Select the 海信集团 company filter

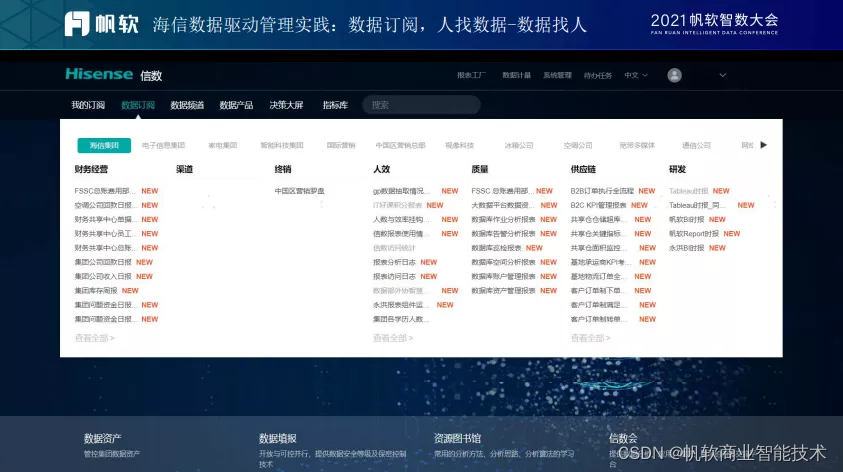click(x=104, y=145)
